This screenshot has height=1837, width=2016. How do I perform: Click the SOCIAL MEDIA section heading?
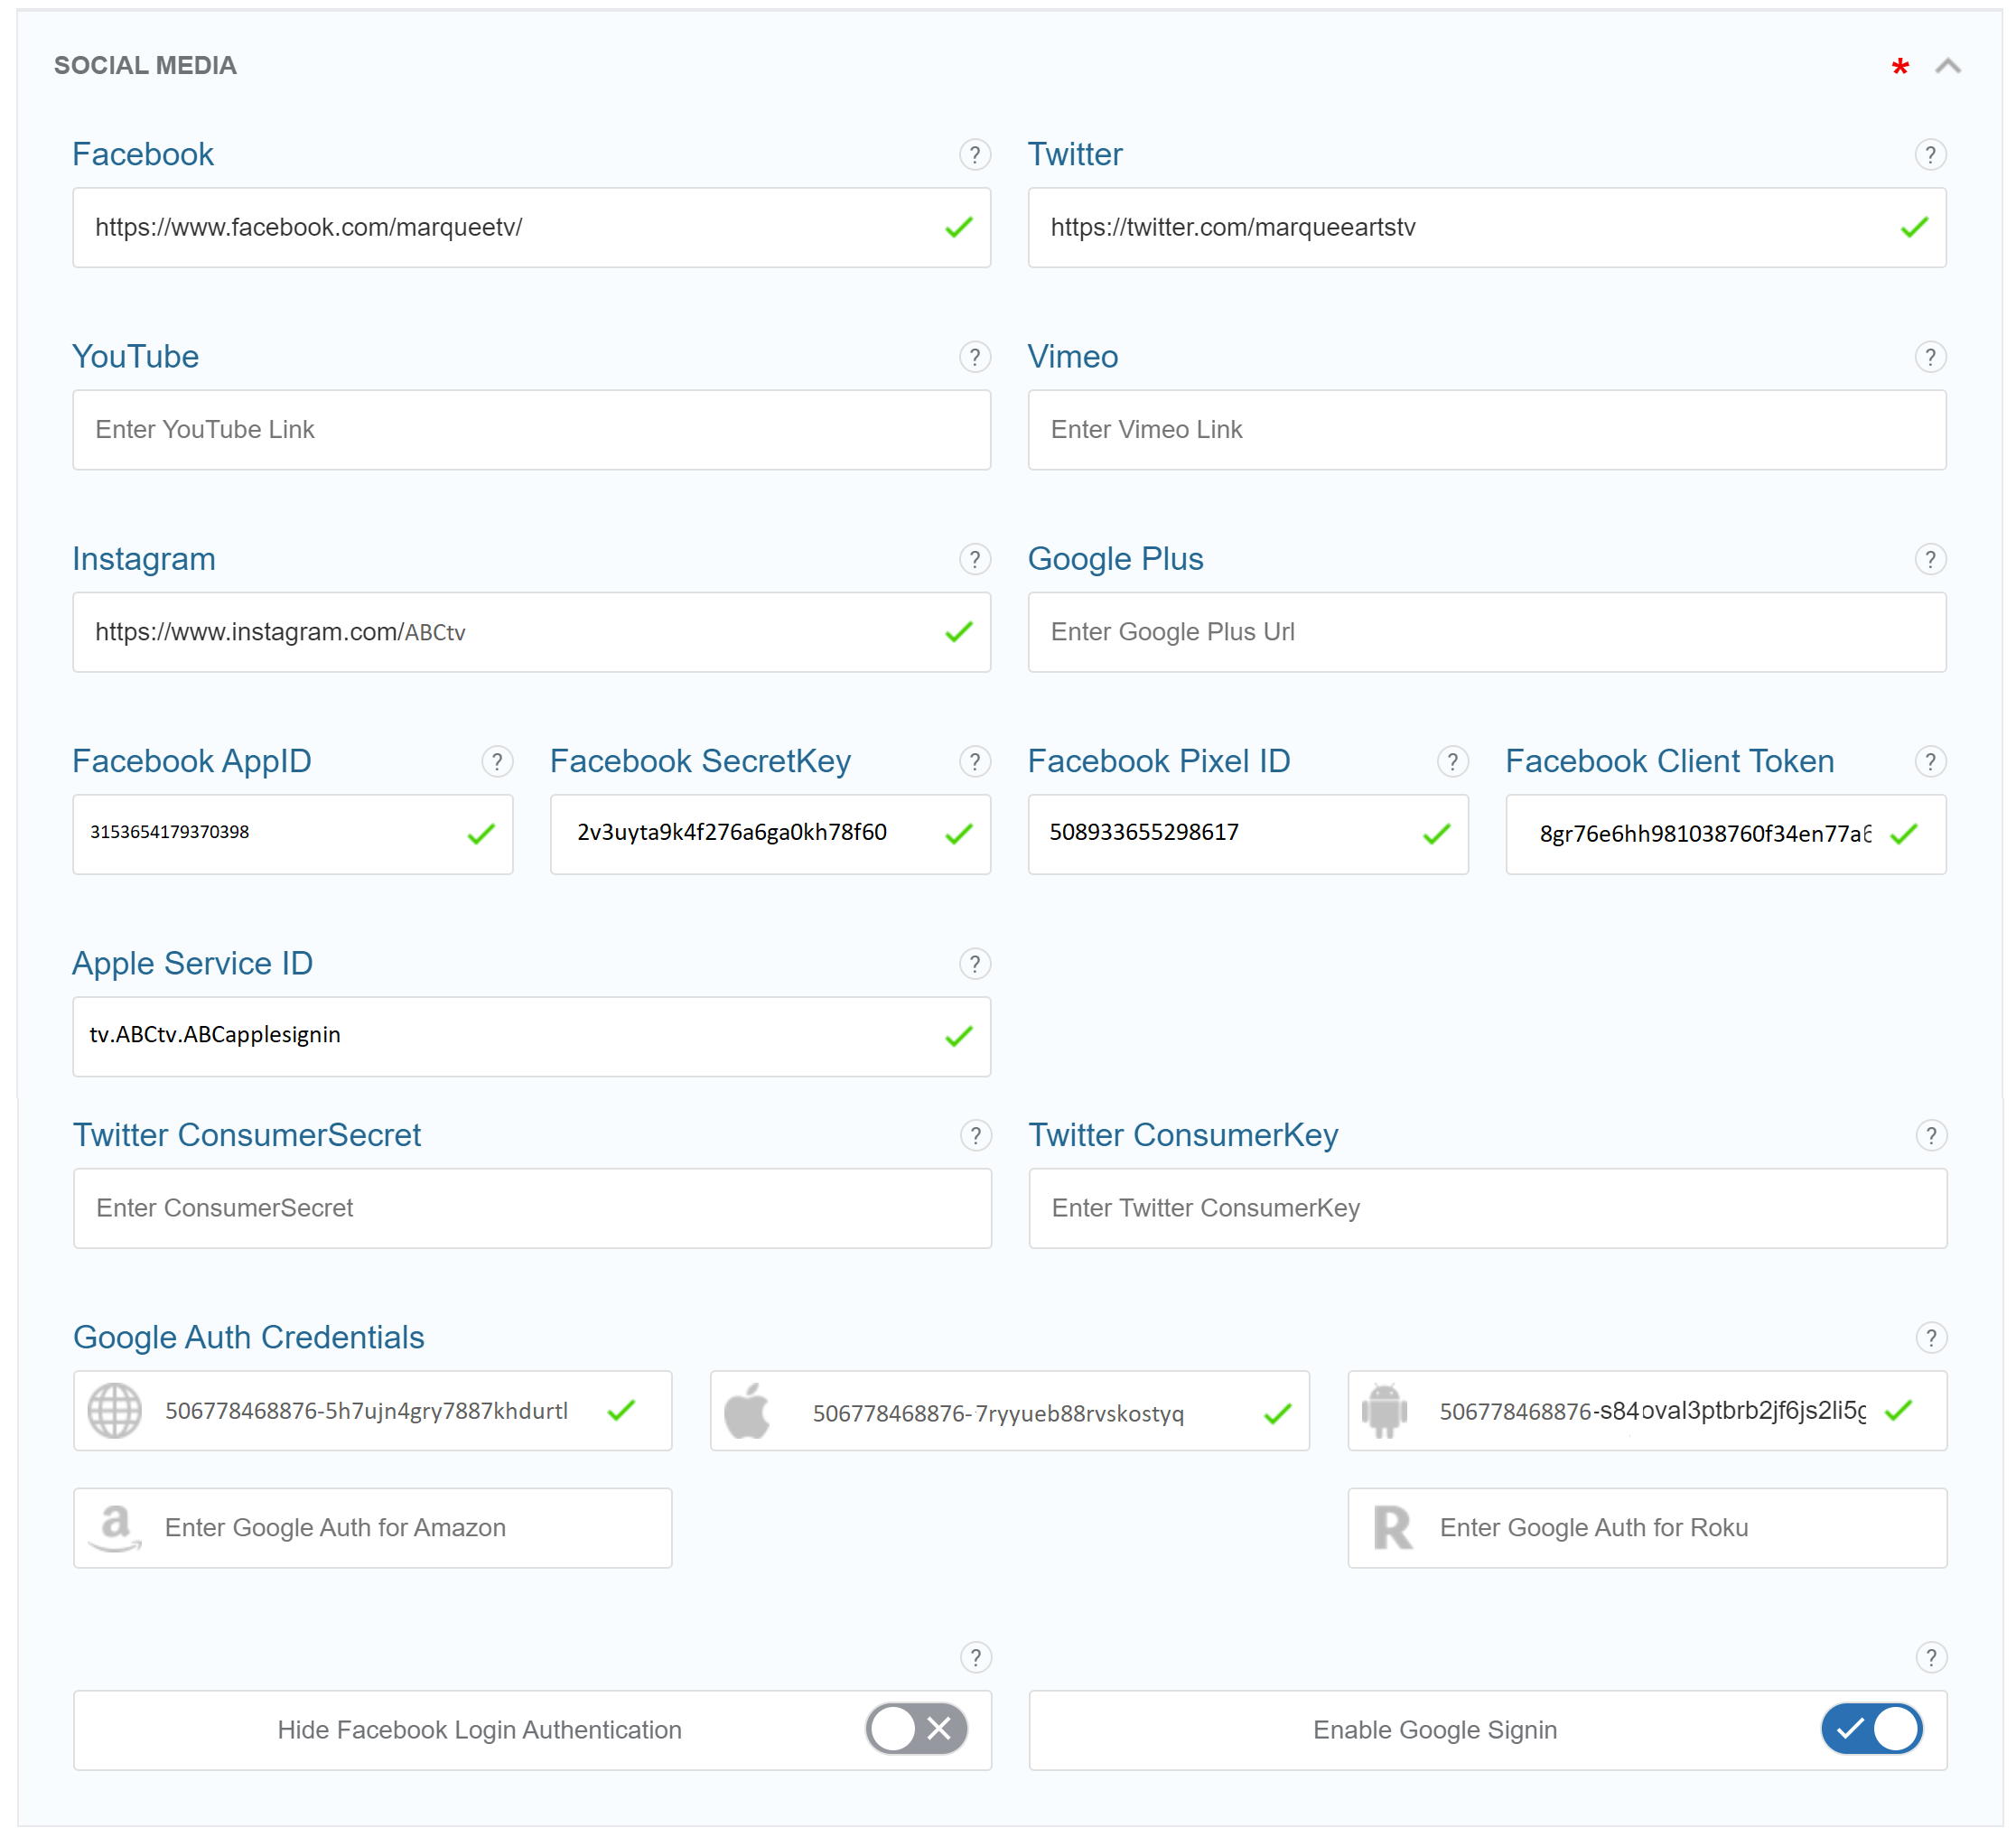click(x=145, y=66)
